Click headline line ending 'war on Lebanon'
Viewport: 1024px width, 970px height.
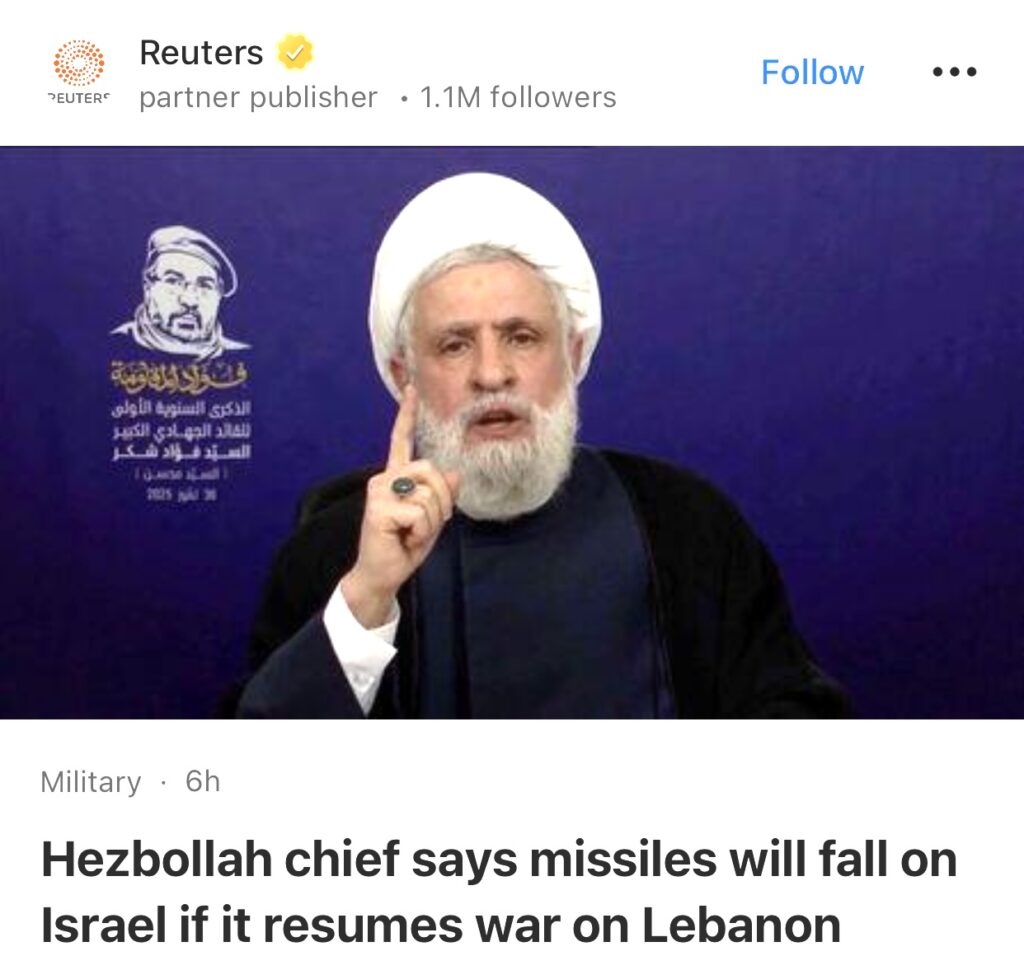441,925
